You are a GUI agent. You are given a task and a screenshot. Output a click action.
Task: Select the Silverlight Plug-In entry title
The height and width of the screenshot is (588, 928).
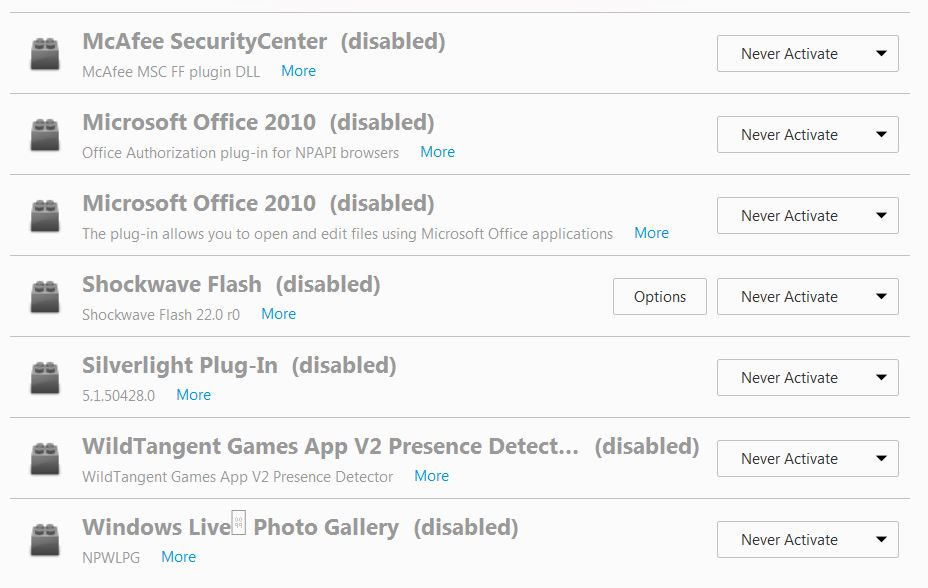180,365
